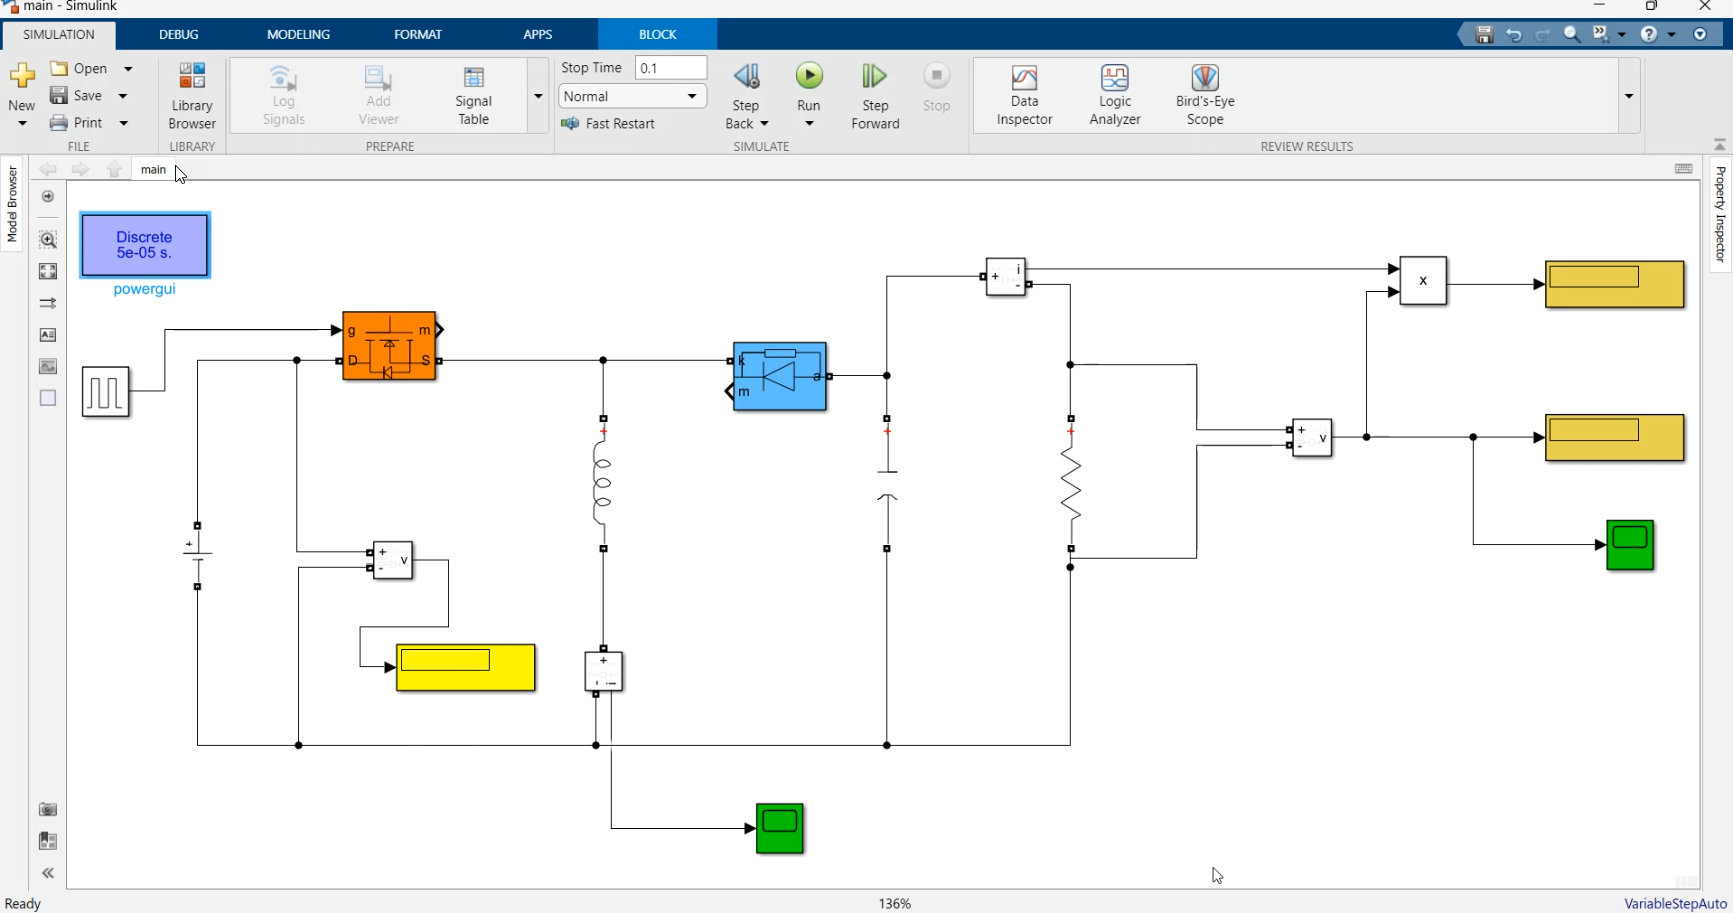1733x913 pixels.
Task: Select the yellow Display block
Action: click(466, 668)
